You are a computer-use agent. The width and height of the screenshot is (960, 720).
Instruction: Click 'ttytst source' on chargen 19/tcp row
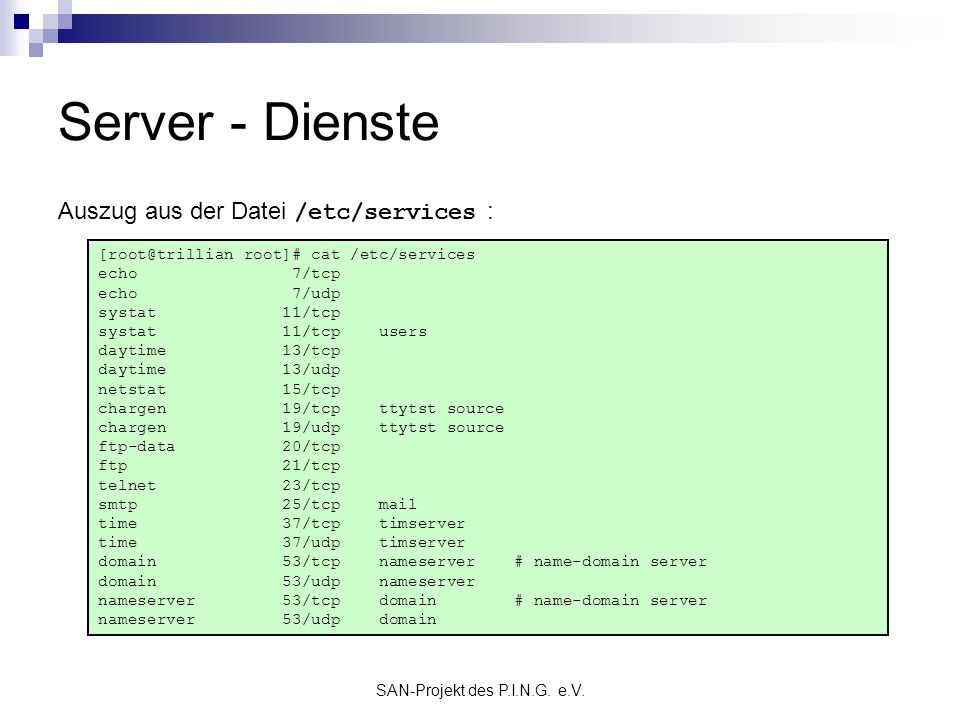tap(441, 408)
